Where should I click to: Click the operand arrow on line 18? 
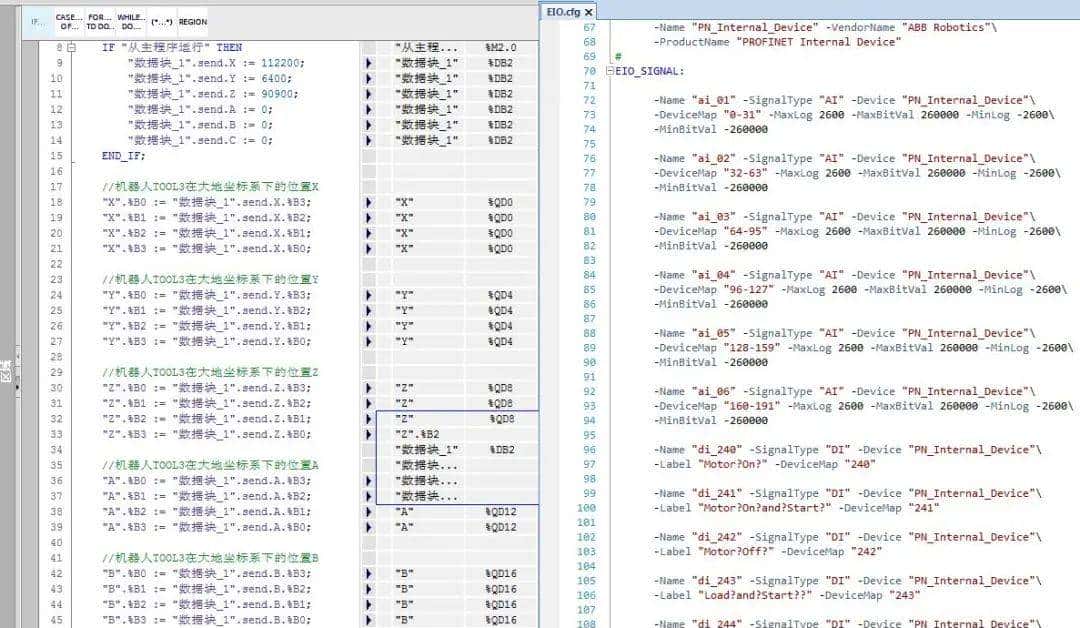point(368,202)
